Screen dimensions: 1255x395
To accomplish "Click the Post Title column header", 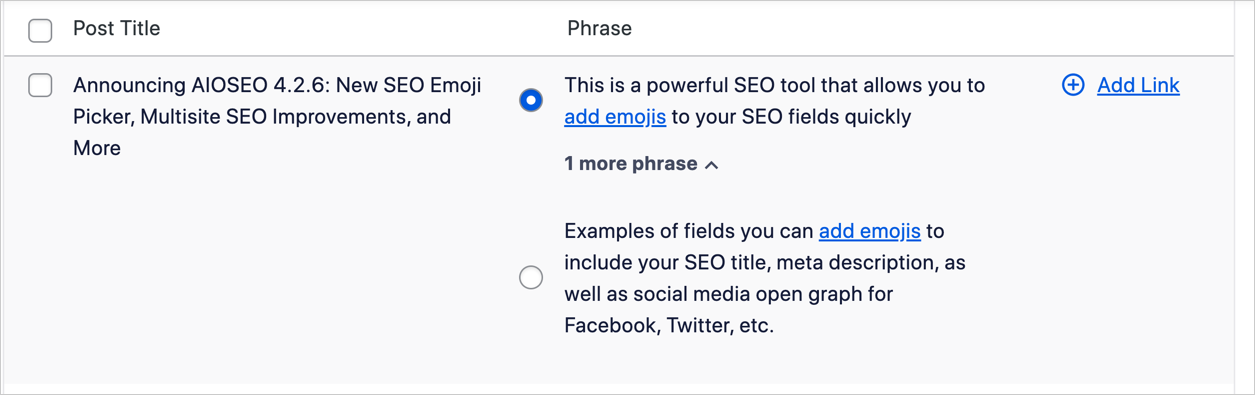I will coord(116,29).
